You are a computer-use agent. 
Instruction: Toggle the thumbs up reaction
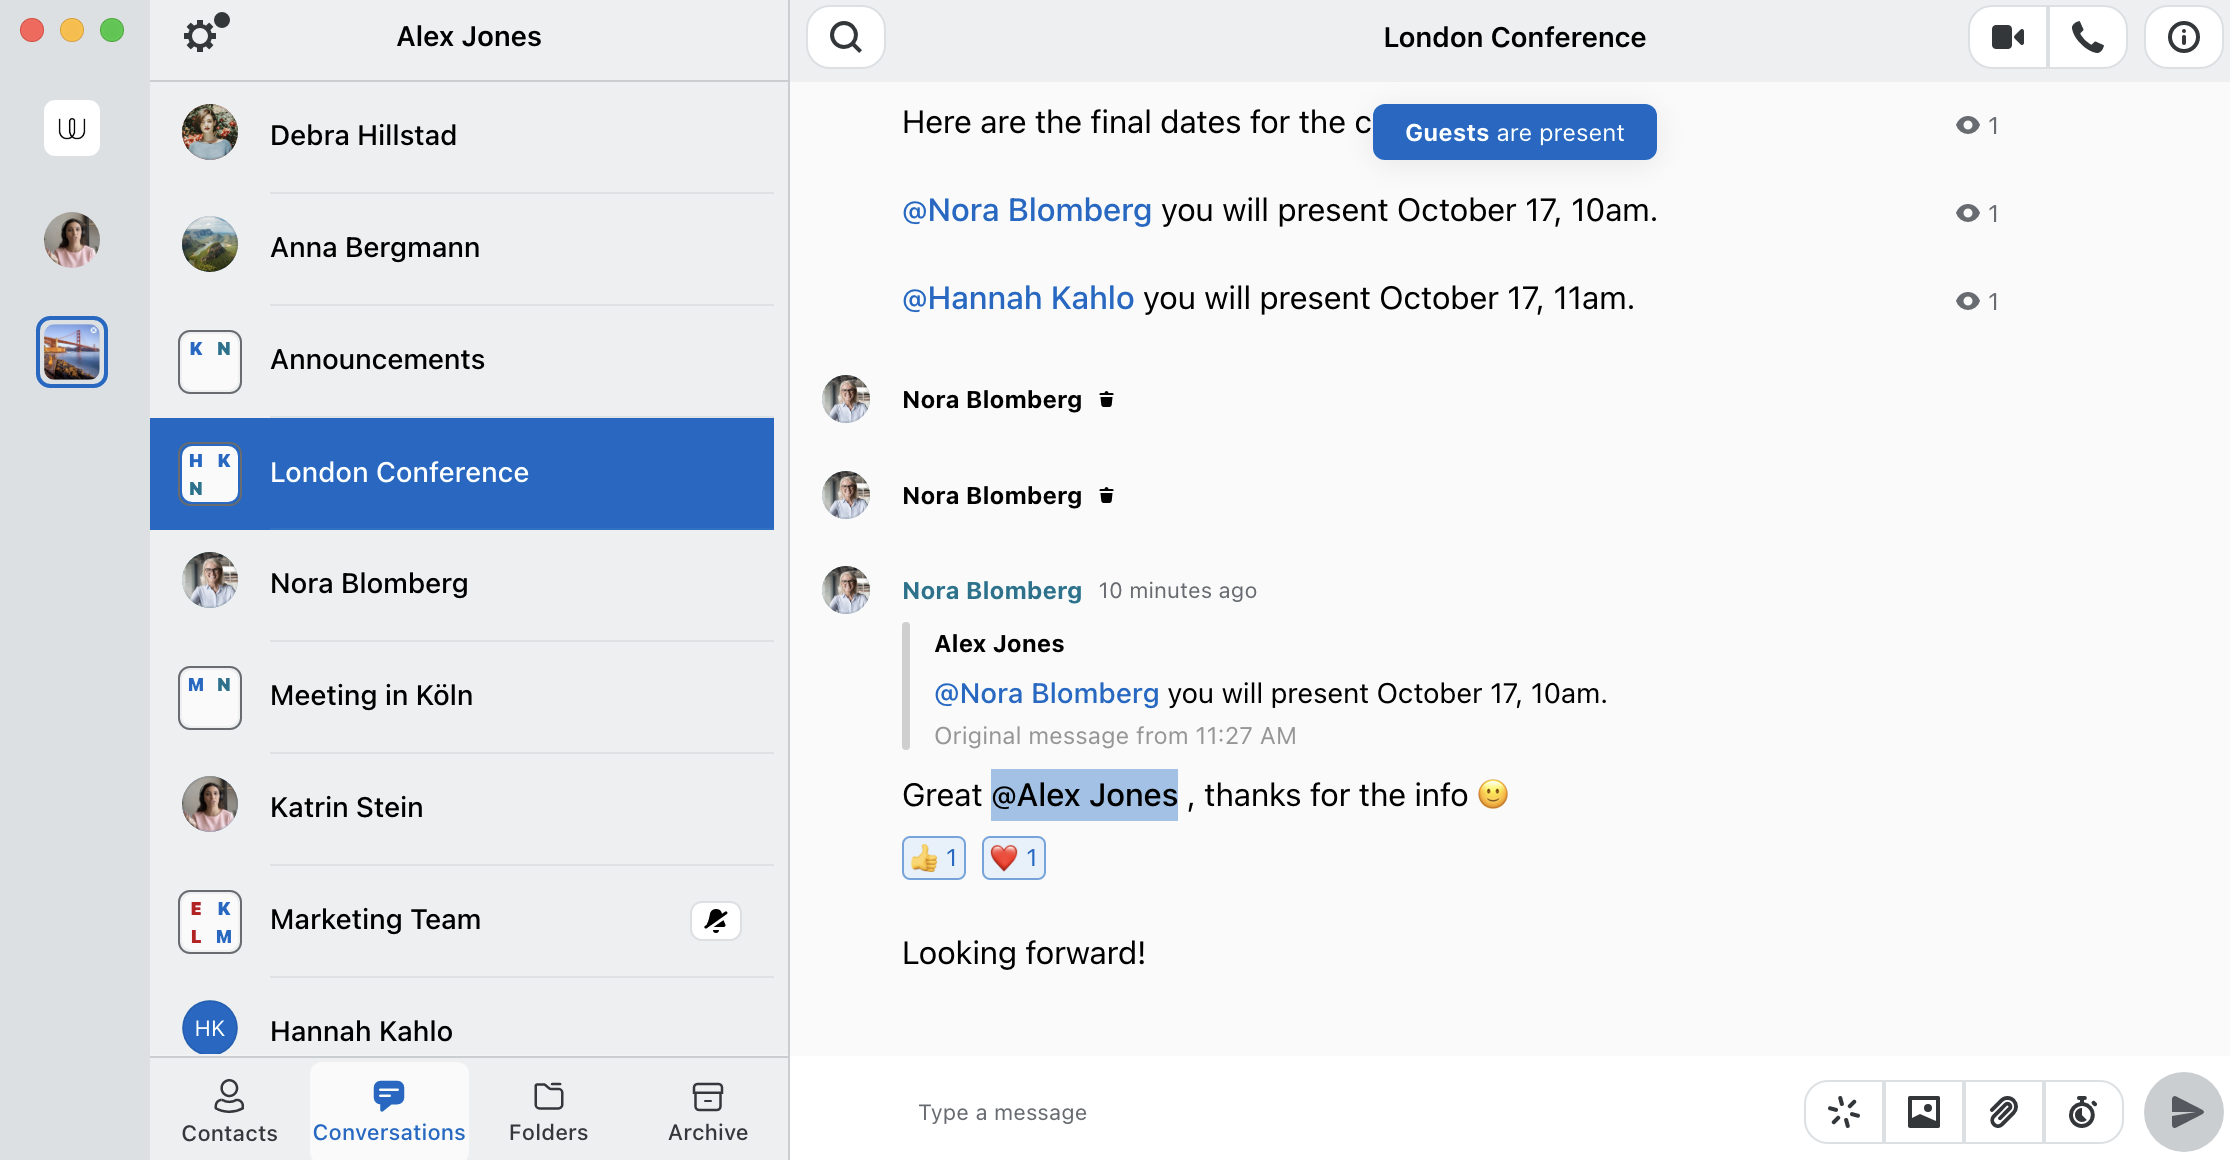click(x=934, y=858)
